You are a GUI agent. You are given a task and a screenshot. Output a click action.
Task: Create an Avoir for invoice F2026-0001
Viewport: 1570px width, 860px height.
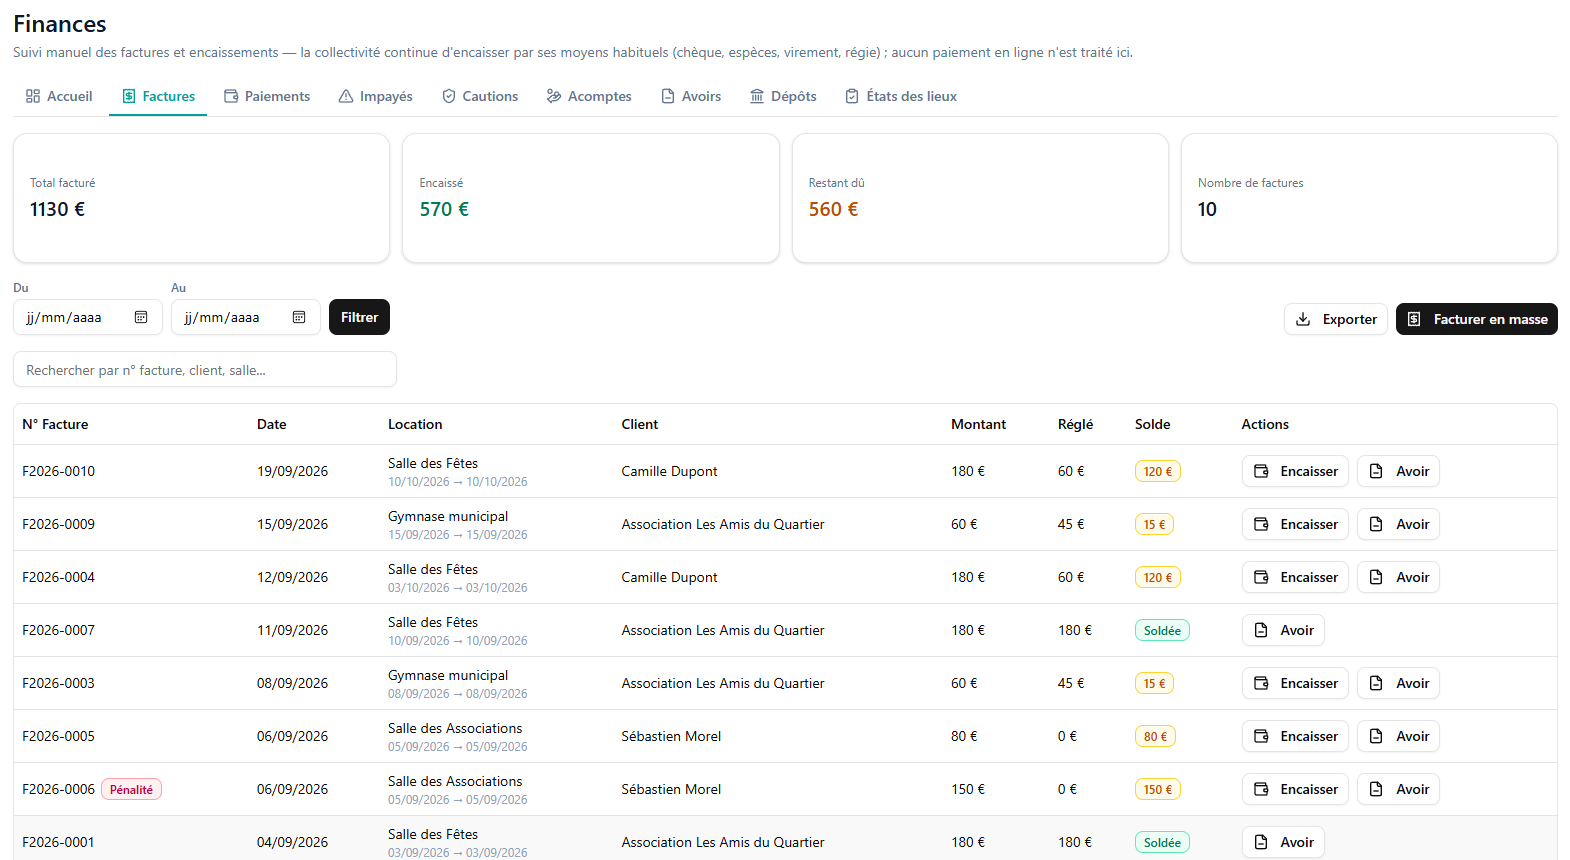1284,842
